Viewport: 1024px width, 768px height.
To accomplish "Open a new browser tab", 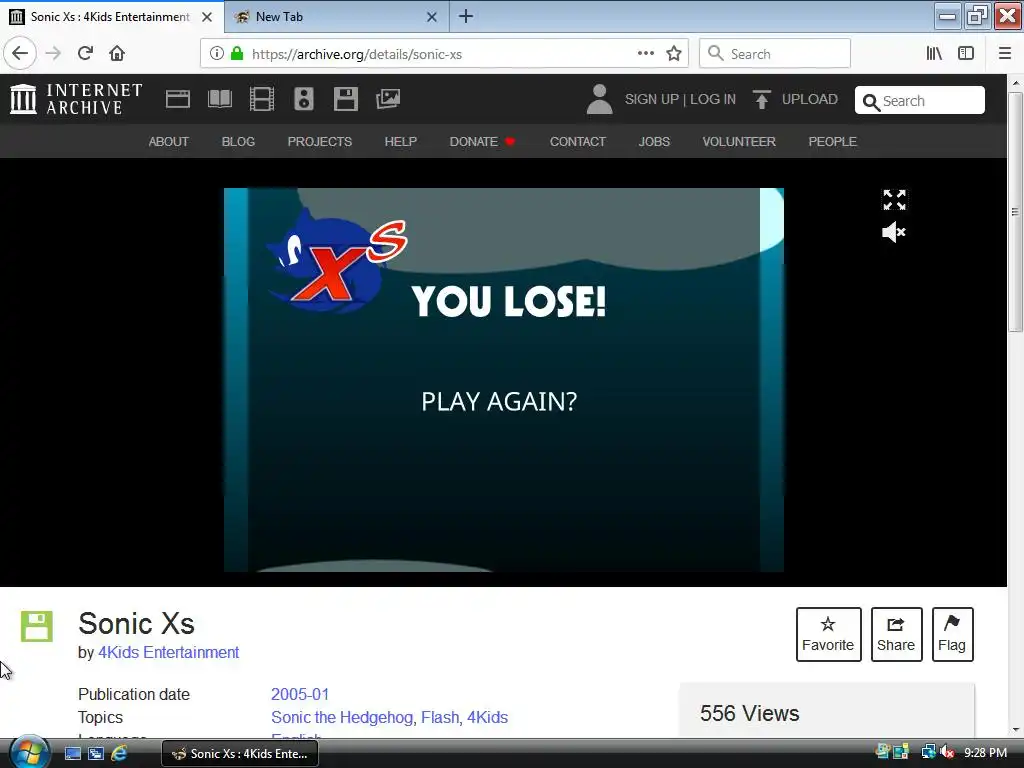I will 466,16.
